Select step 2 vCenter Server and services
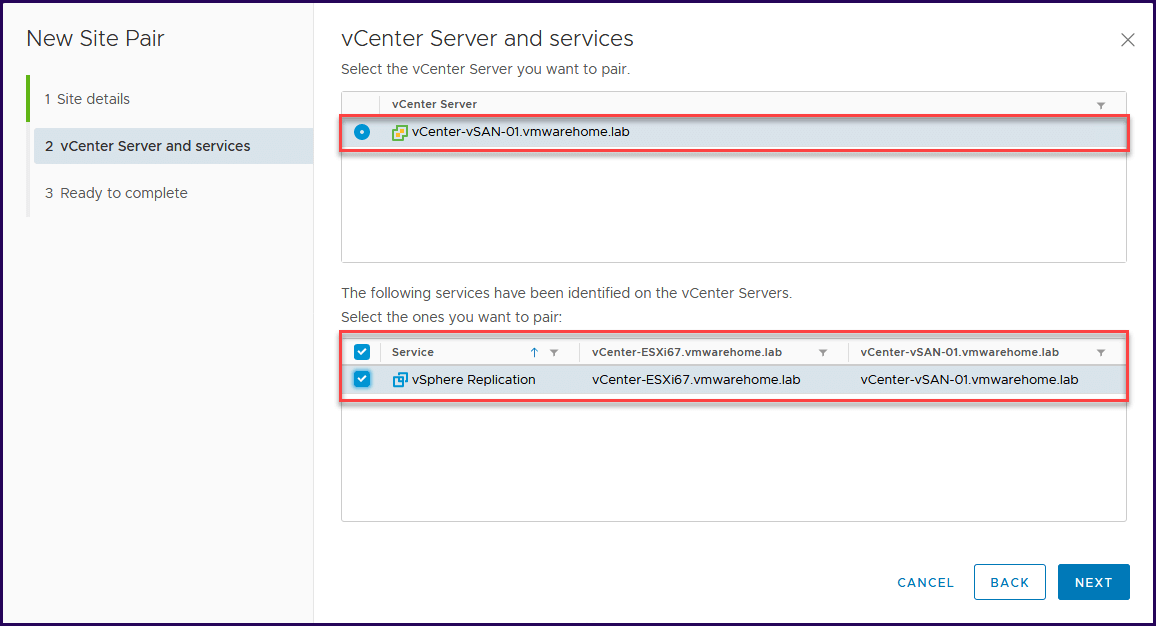1156x626 pixels. pos(173,146)
